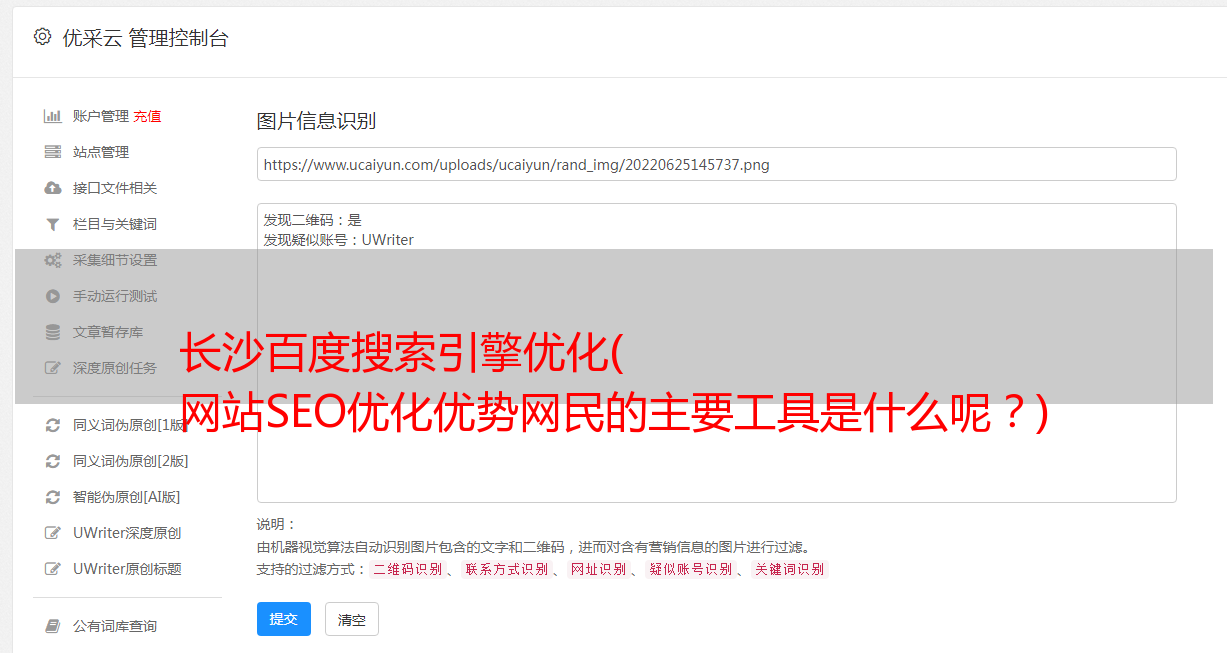This screenshot has width=1227, height=653.
Task: Open UWriter深度原创 menu item
Action: (x=127, y=533)
